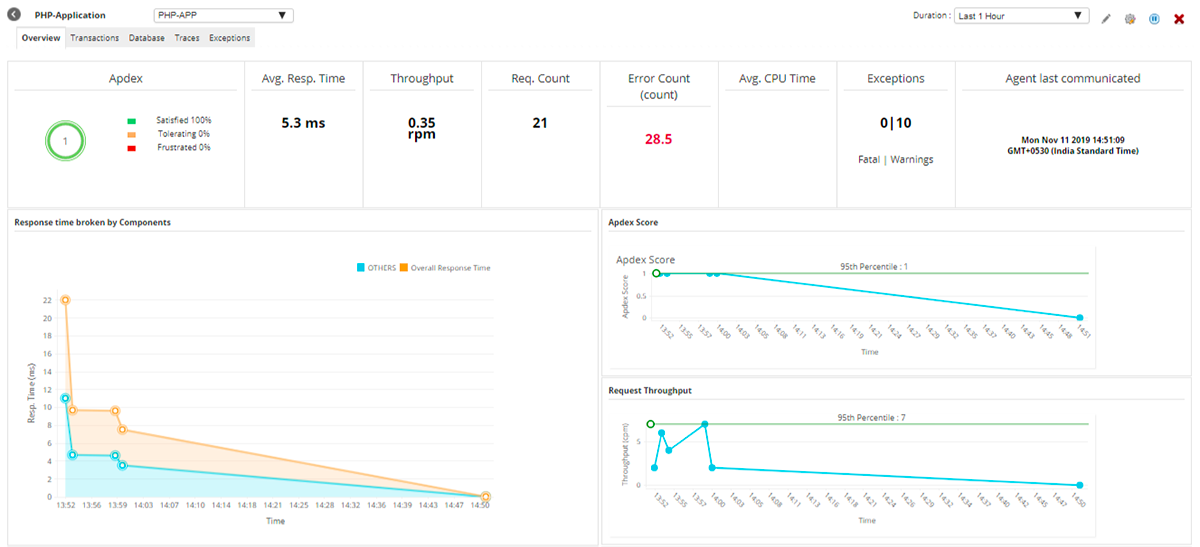Image resolution: width=1200 pixels, height=547 pixels.
Task: Switch to the Transactions tab
Action: (x=95, y=38)
